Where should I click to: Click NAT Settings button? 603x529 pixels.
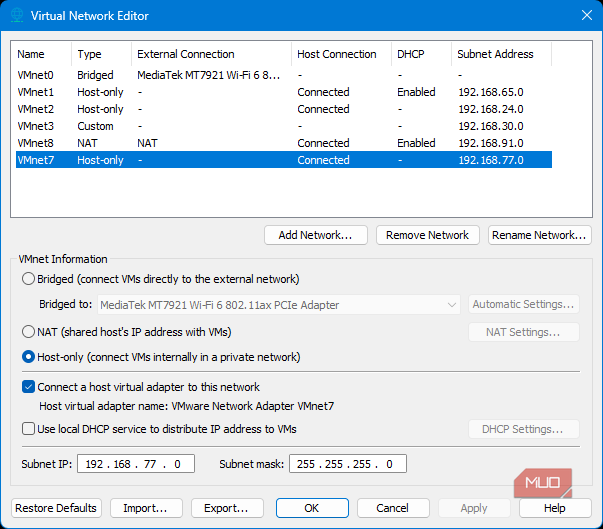pyautogui.click(x=524, y=332)
